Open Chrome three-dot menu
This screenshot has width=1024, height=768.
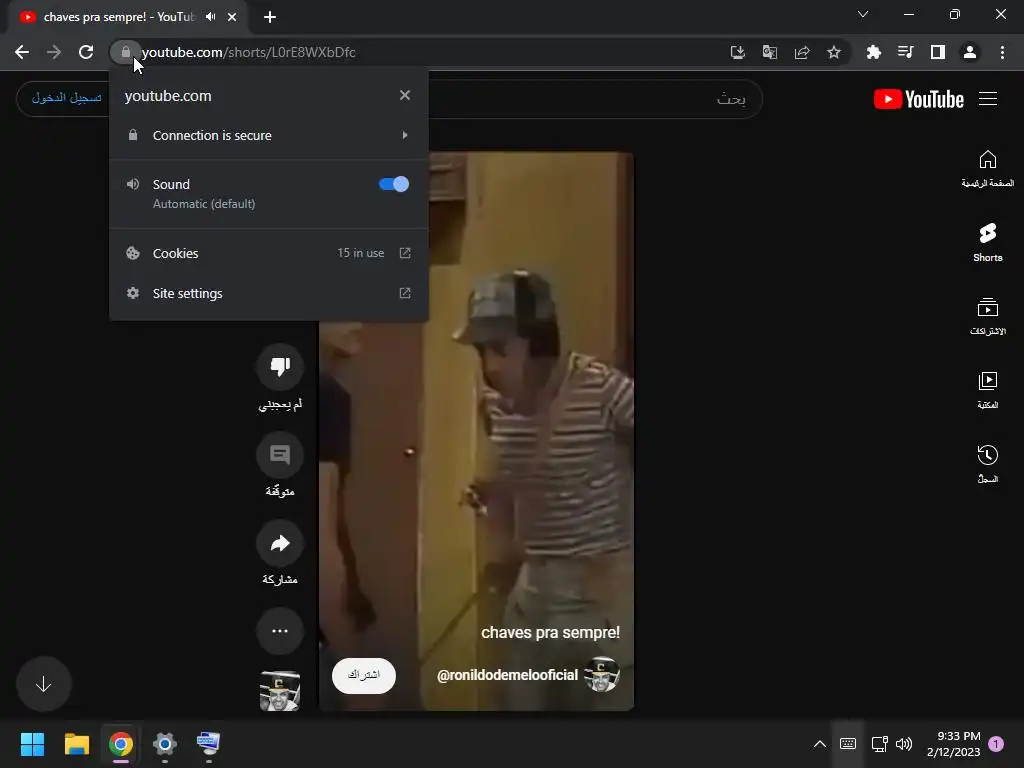(x=1002, y=52)
